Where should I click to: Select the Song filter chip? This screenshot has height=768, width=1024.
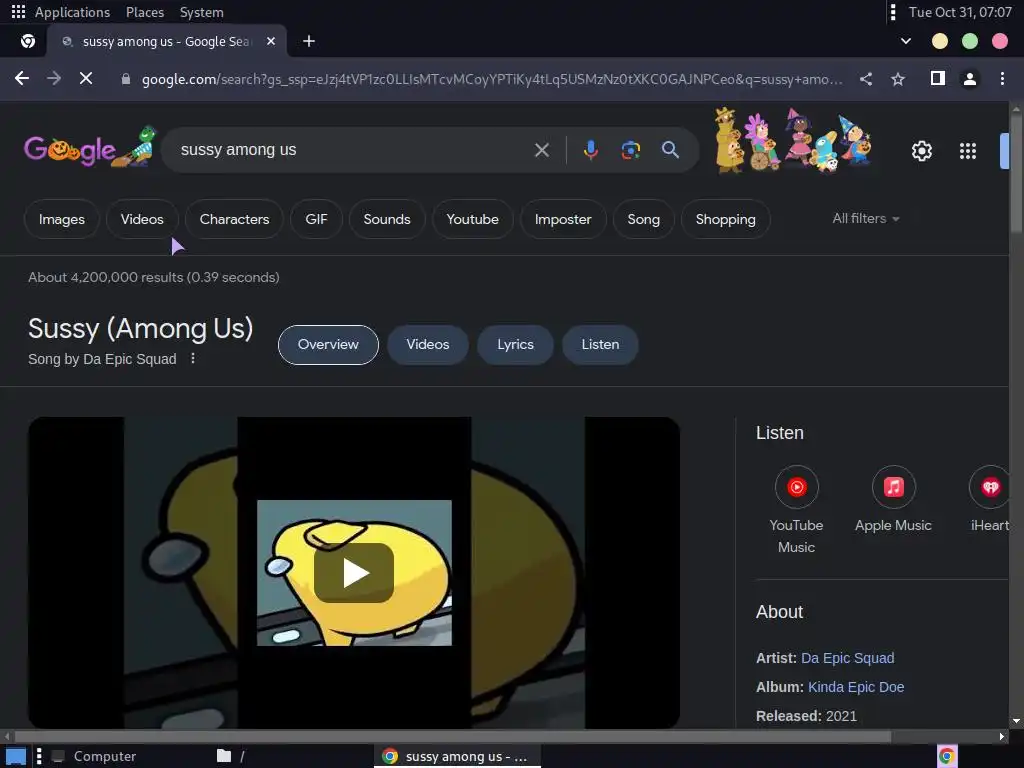[x=643, y=219]
